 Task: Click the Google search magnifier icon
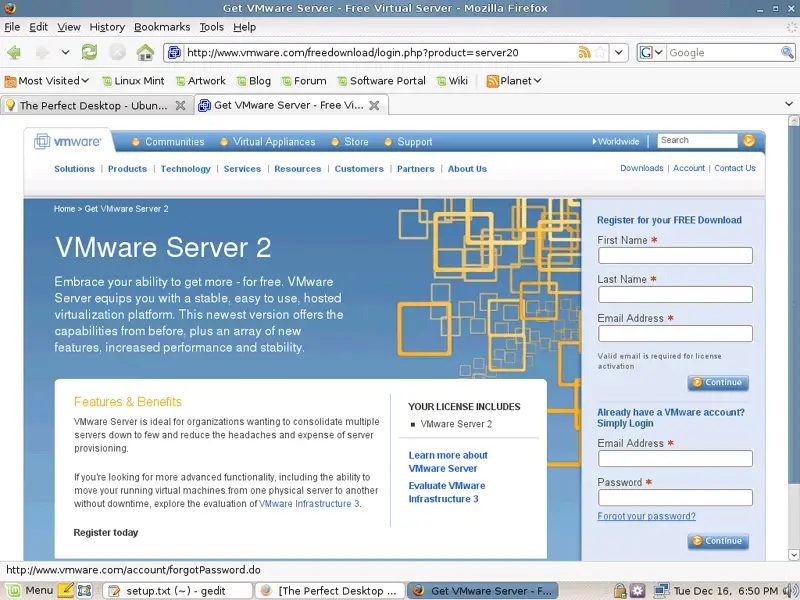click(787, 53)
